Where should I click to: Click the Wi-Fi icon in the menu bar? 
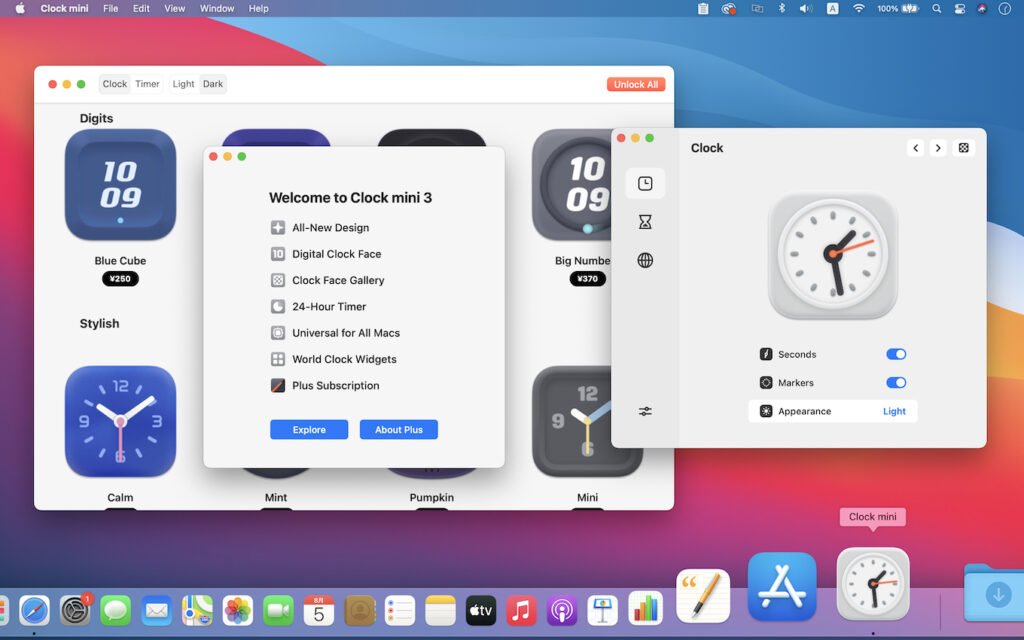[858, 8]
